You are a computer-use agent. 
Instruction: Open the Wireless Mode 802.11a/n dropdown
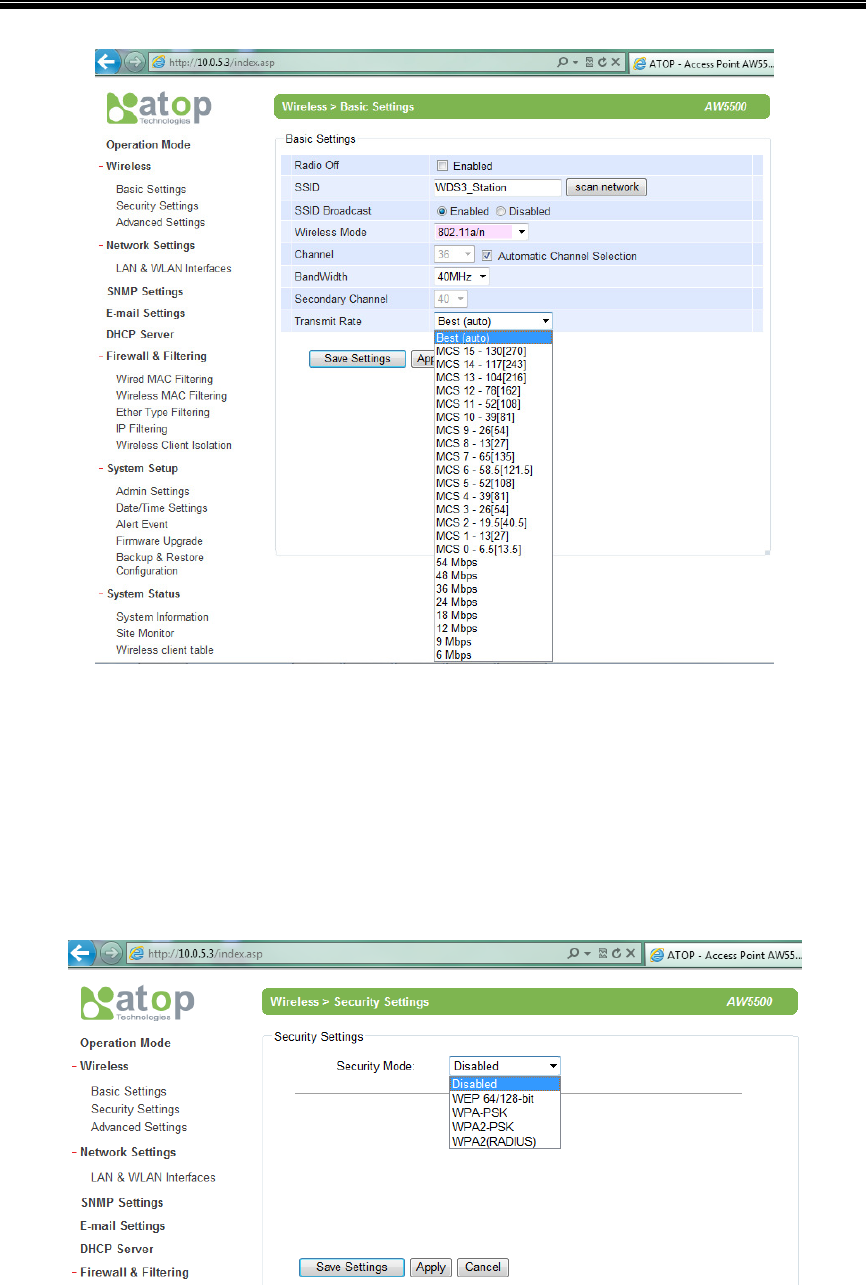point(481,232)
